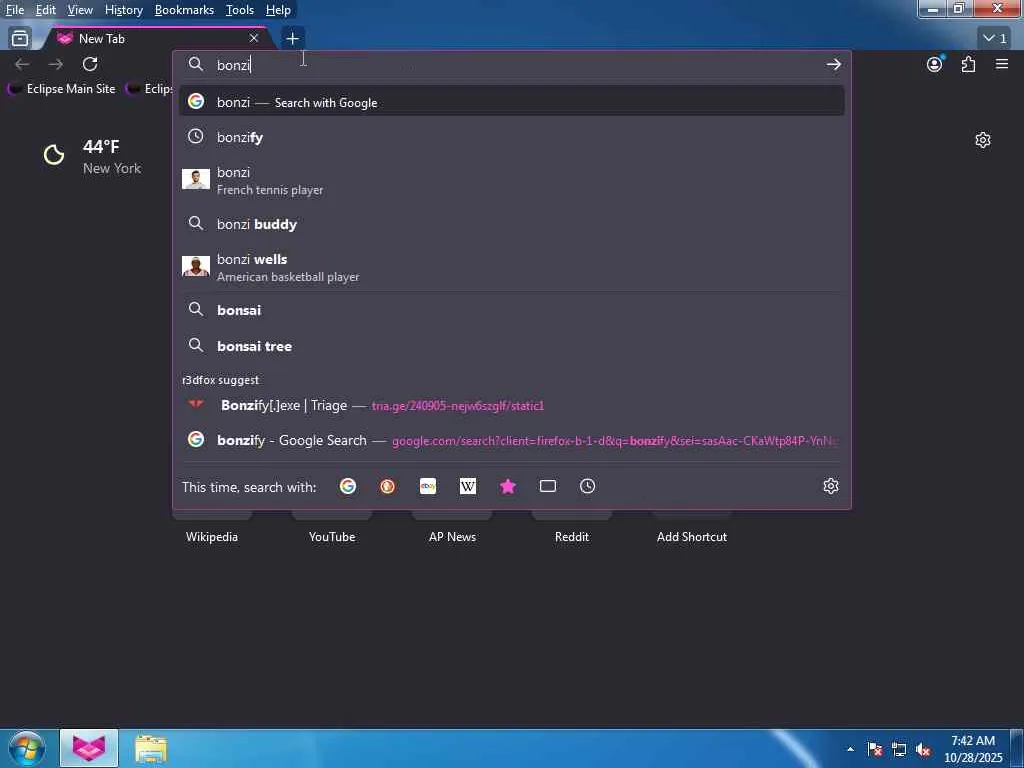The image size is (1024, 768).
Task: Expand the list all tabs dropdown
Action: click(995, 38)
